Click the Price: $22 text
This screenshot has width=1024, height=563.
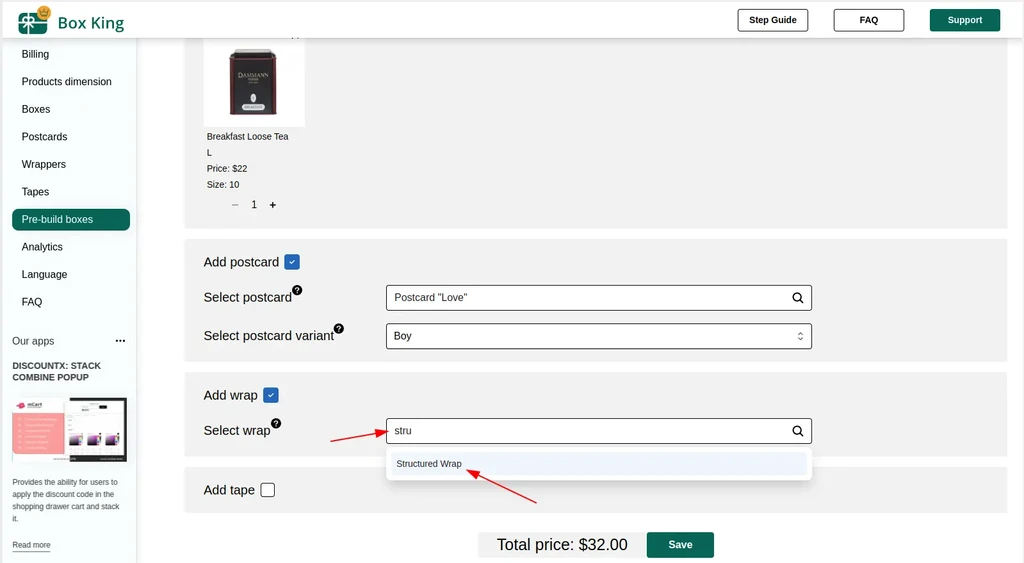[227, 169]
